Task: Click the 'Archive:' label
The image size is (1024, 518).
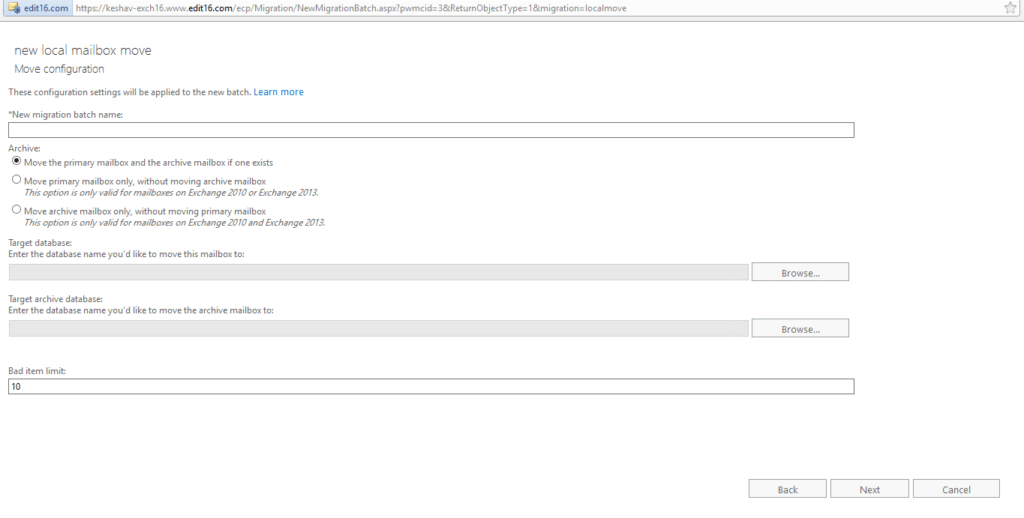Action: click(x=24, y=148)
